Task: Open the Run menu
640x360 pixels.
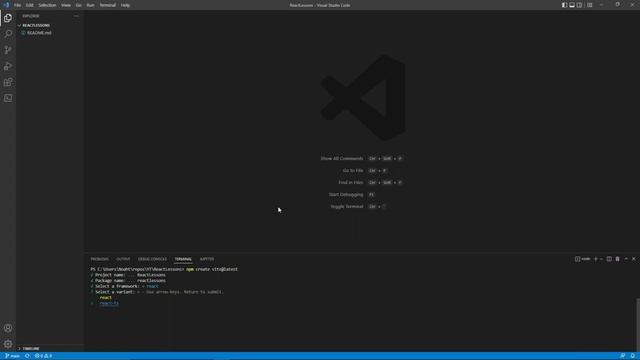Action: tap(90, 5)
